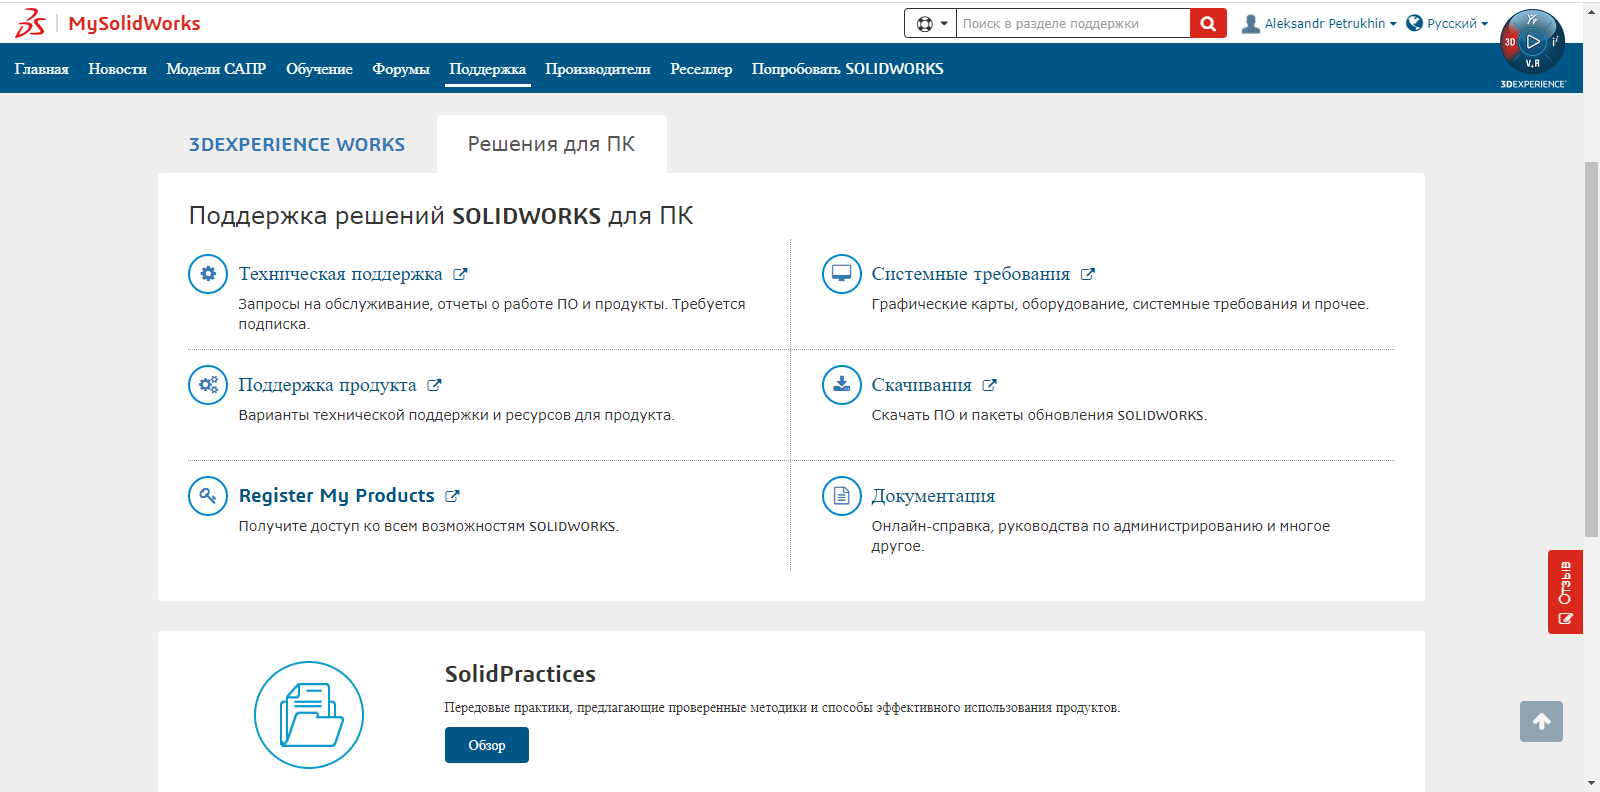Click the Downloads arrow icon

[x=841, y=385]
